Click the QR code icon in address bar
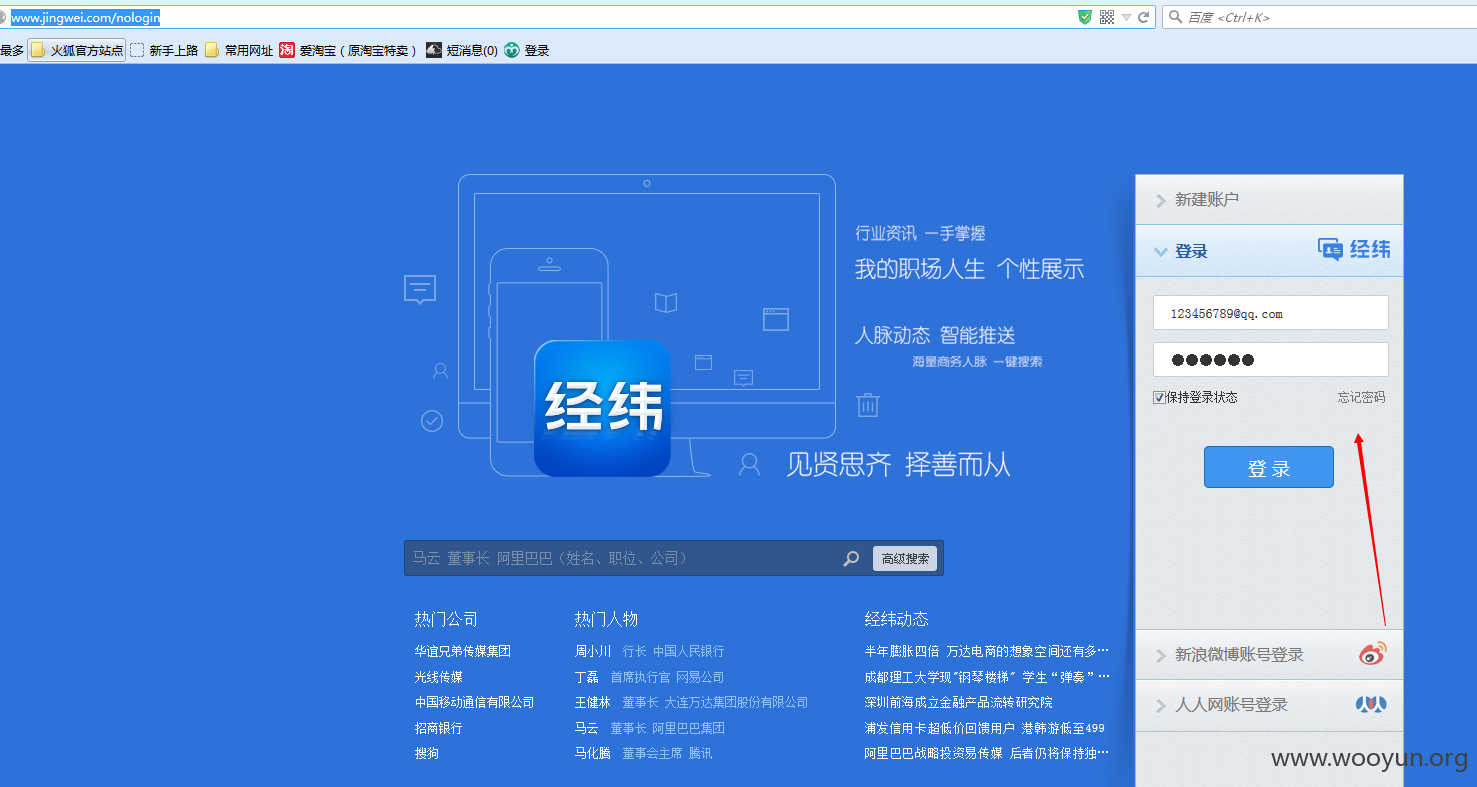The width and height of the screenshot is (1477, 787). tap(1107, 17)
